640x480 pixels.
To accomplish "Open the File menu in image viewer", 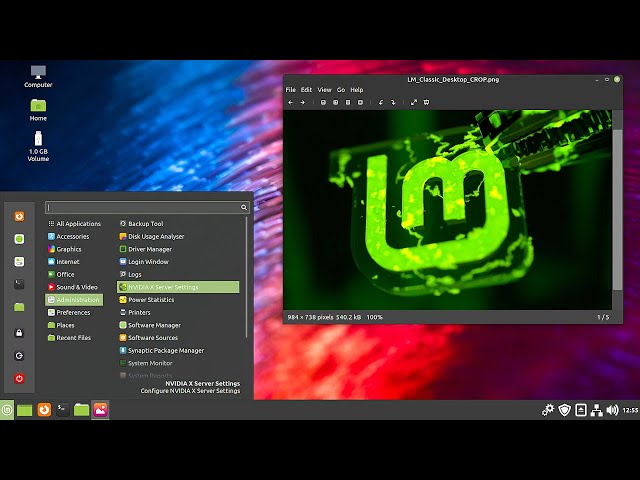I will [291, 90].
